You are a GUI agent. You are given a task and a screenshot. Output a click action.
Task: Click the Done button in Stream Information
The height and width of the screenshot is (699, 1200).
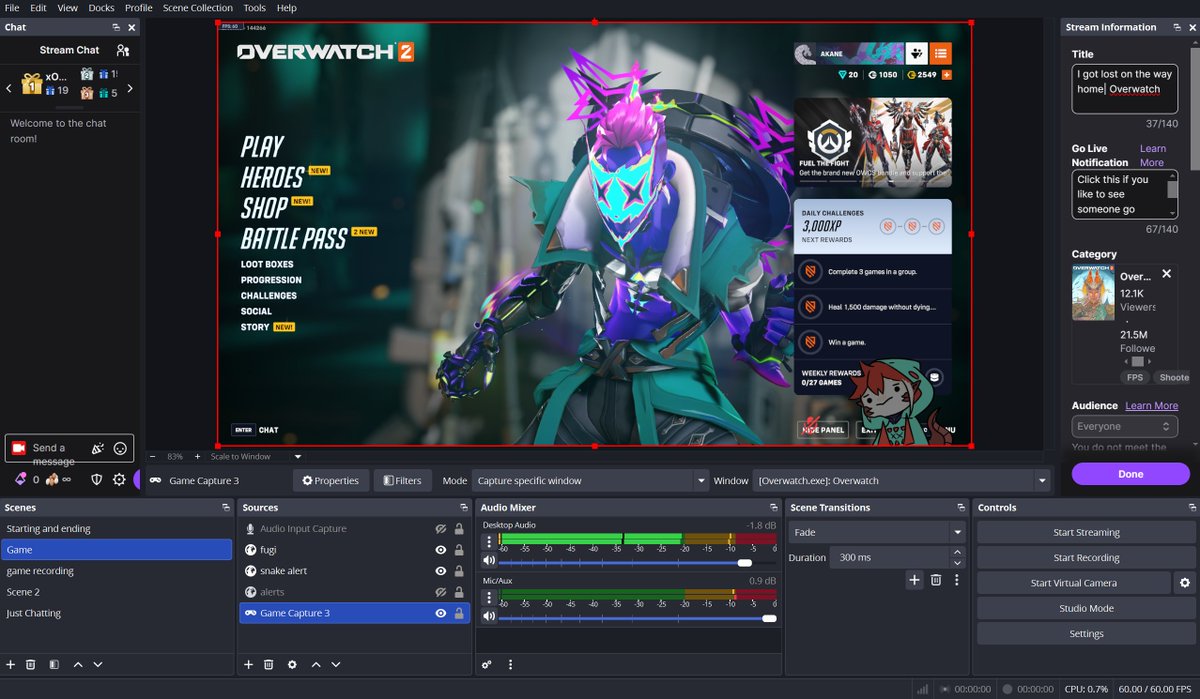1131,474
